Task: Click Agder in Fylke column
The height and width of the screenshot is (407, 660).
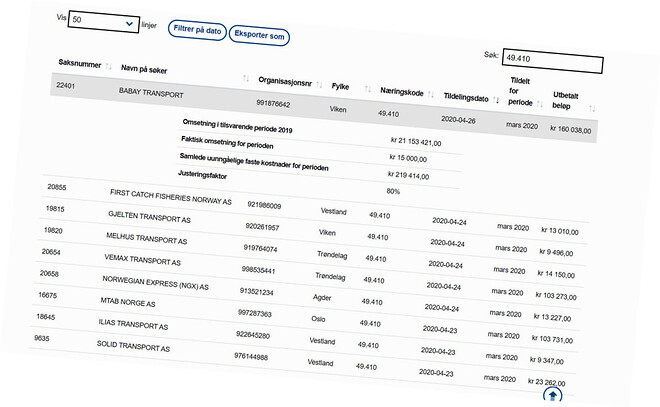Action: coord(322,297)
